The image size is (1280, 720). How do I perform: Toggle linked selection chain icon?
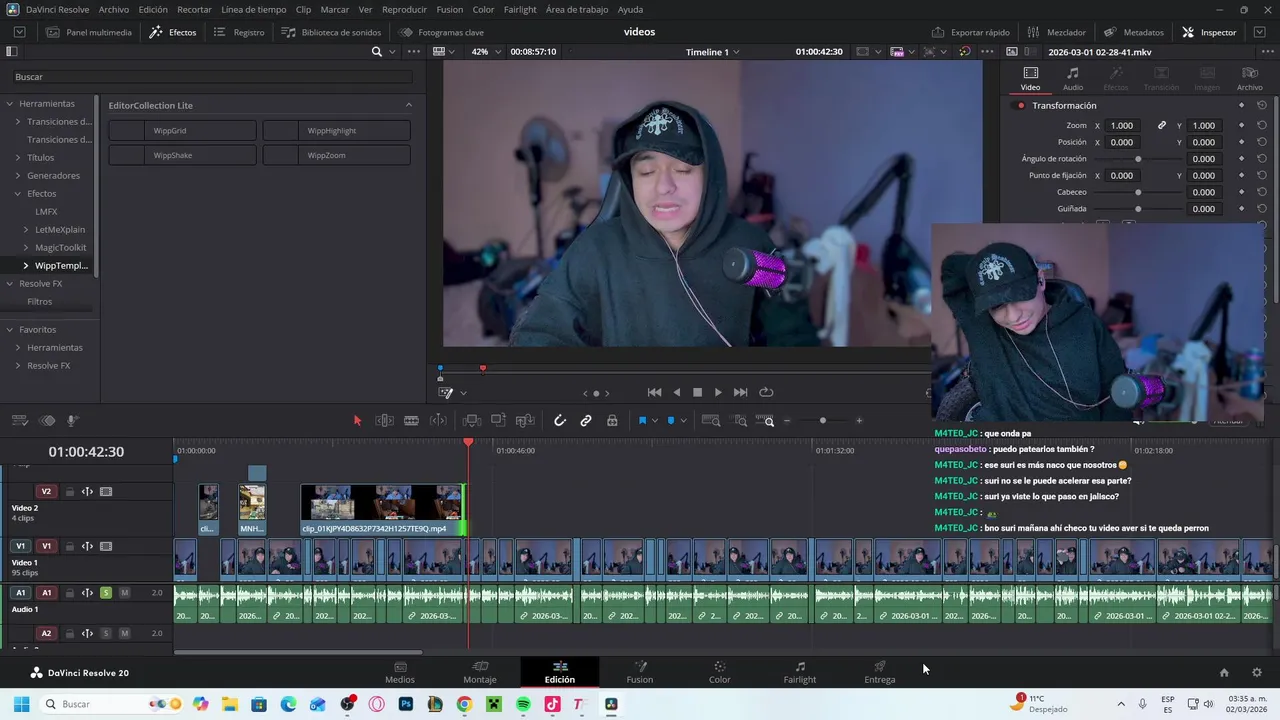(586, 421)
